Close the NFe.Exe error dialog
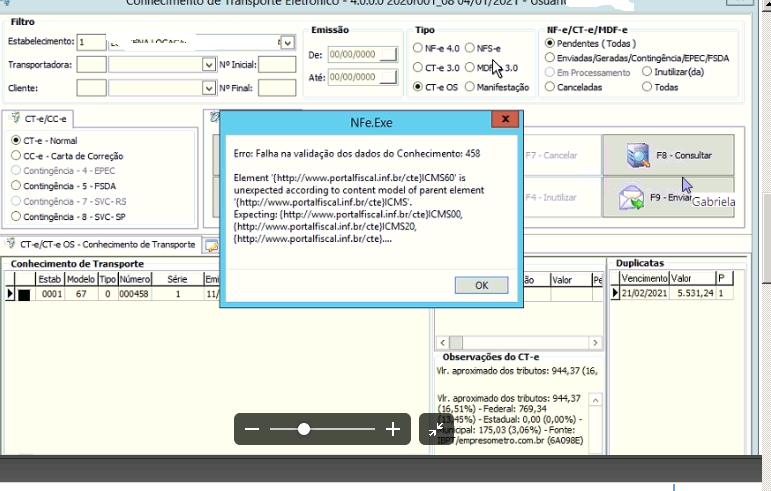Image resolution: width=771 pixels, height=491 pixels. (505, 119)
